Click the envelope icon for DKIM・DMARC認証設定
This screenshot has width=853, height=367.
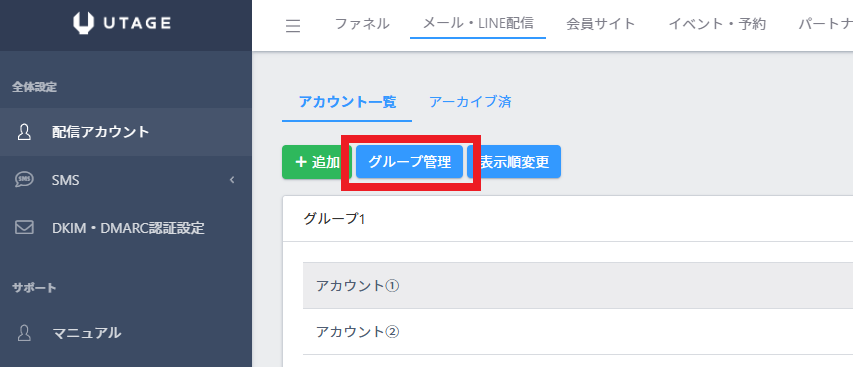pyautogui.click(x=24, y=227)
